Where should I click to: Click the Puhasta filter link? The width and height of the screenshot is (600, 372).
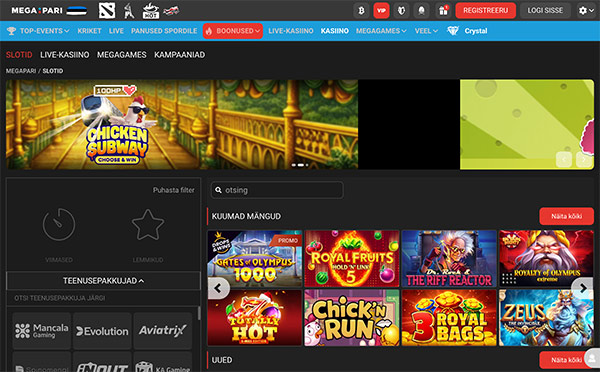[173, 190]
